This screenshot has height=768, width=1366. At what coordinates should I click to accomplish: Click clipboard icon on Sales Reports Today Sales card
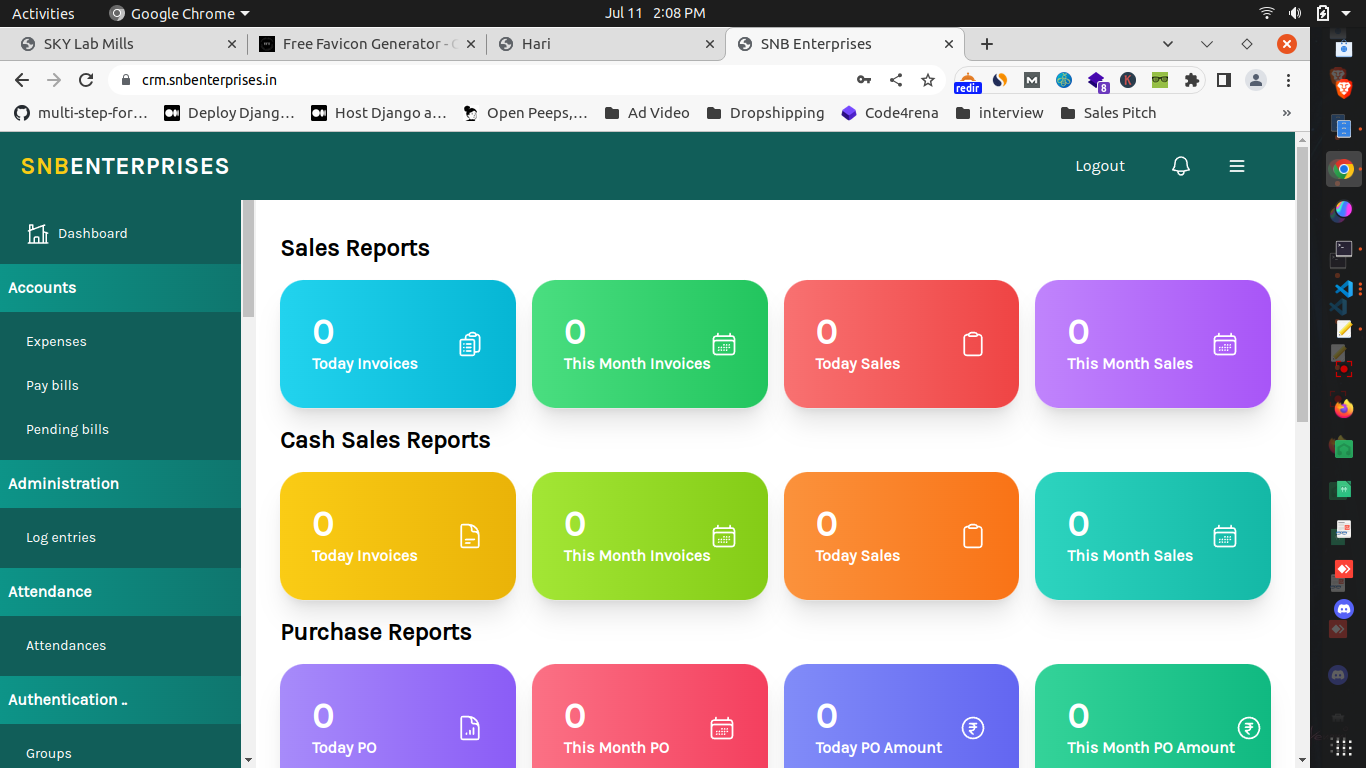click(973, 344)
